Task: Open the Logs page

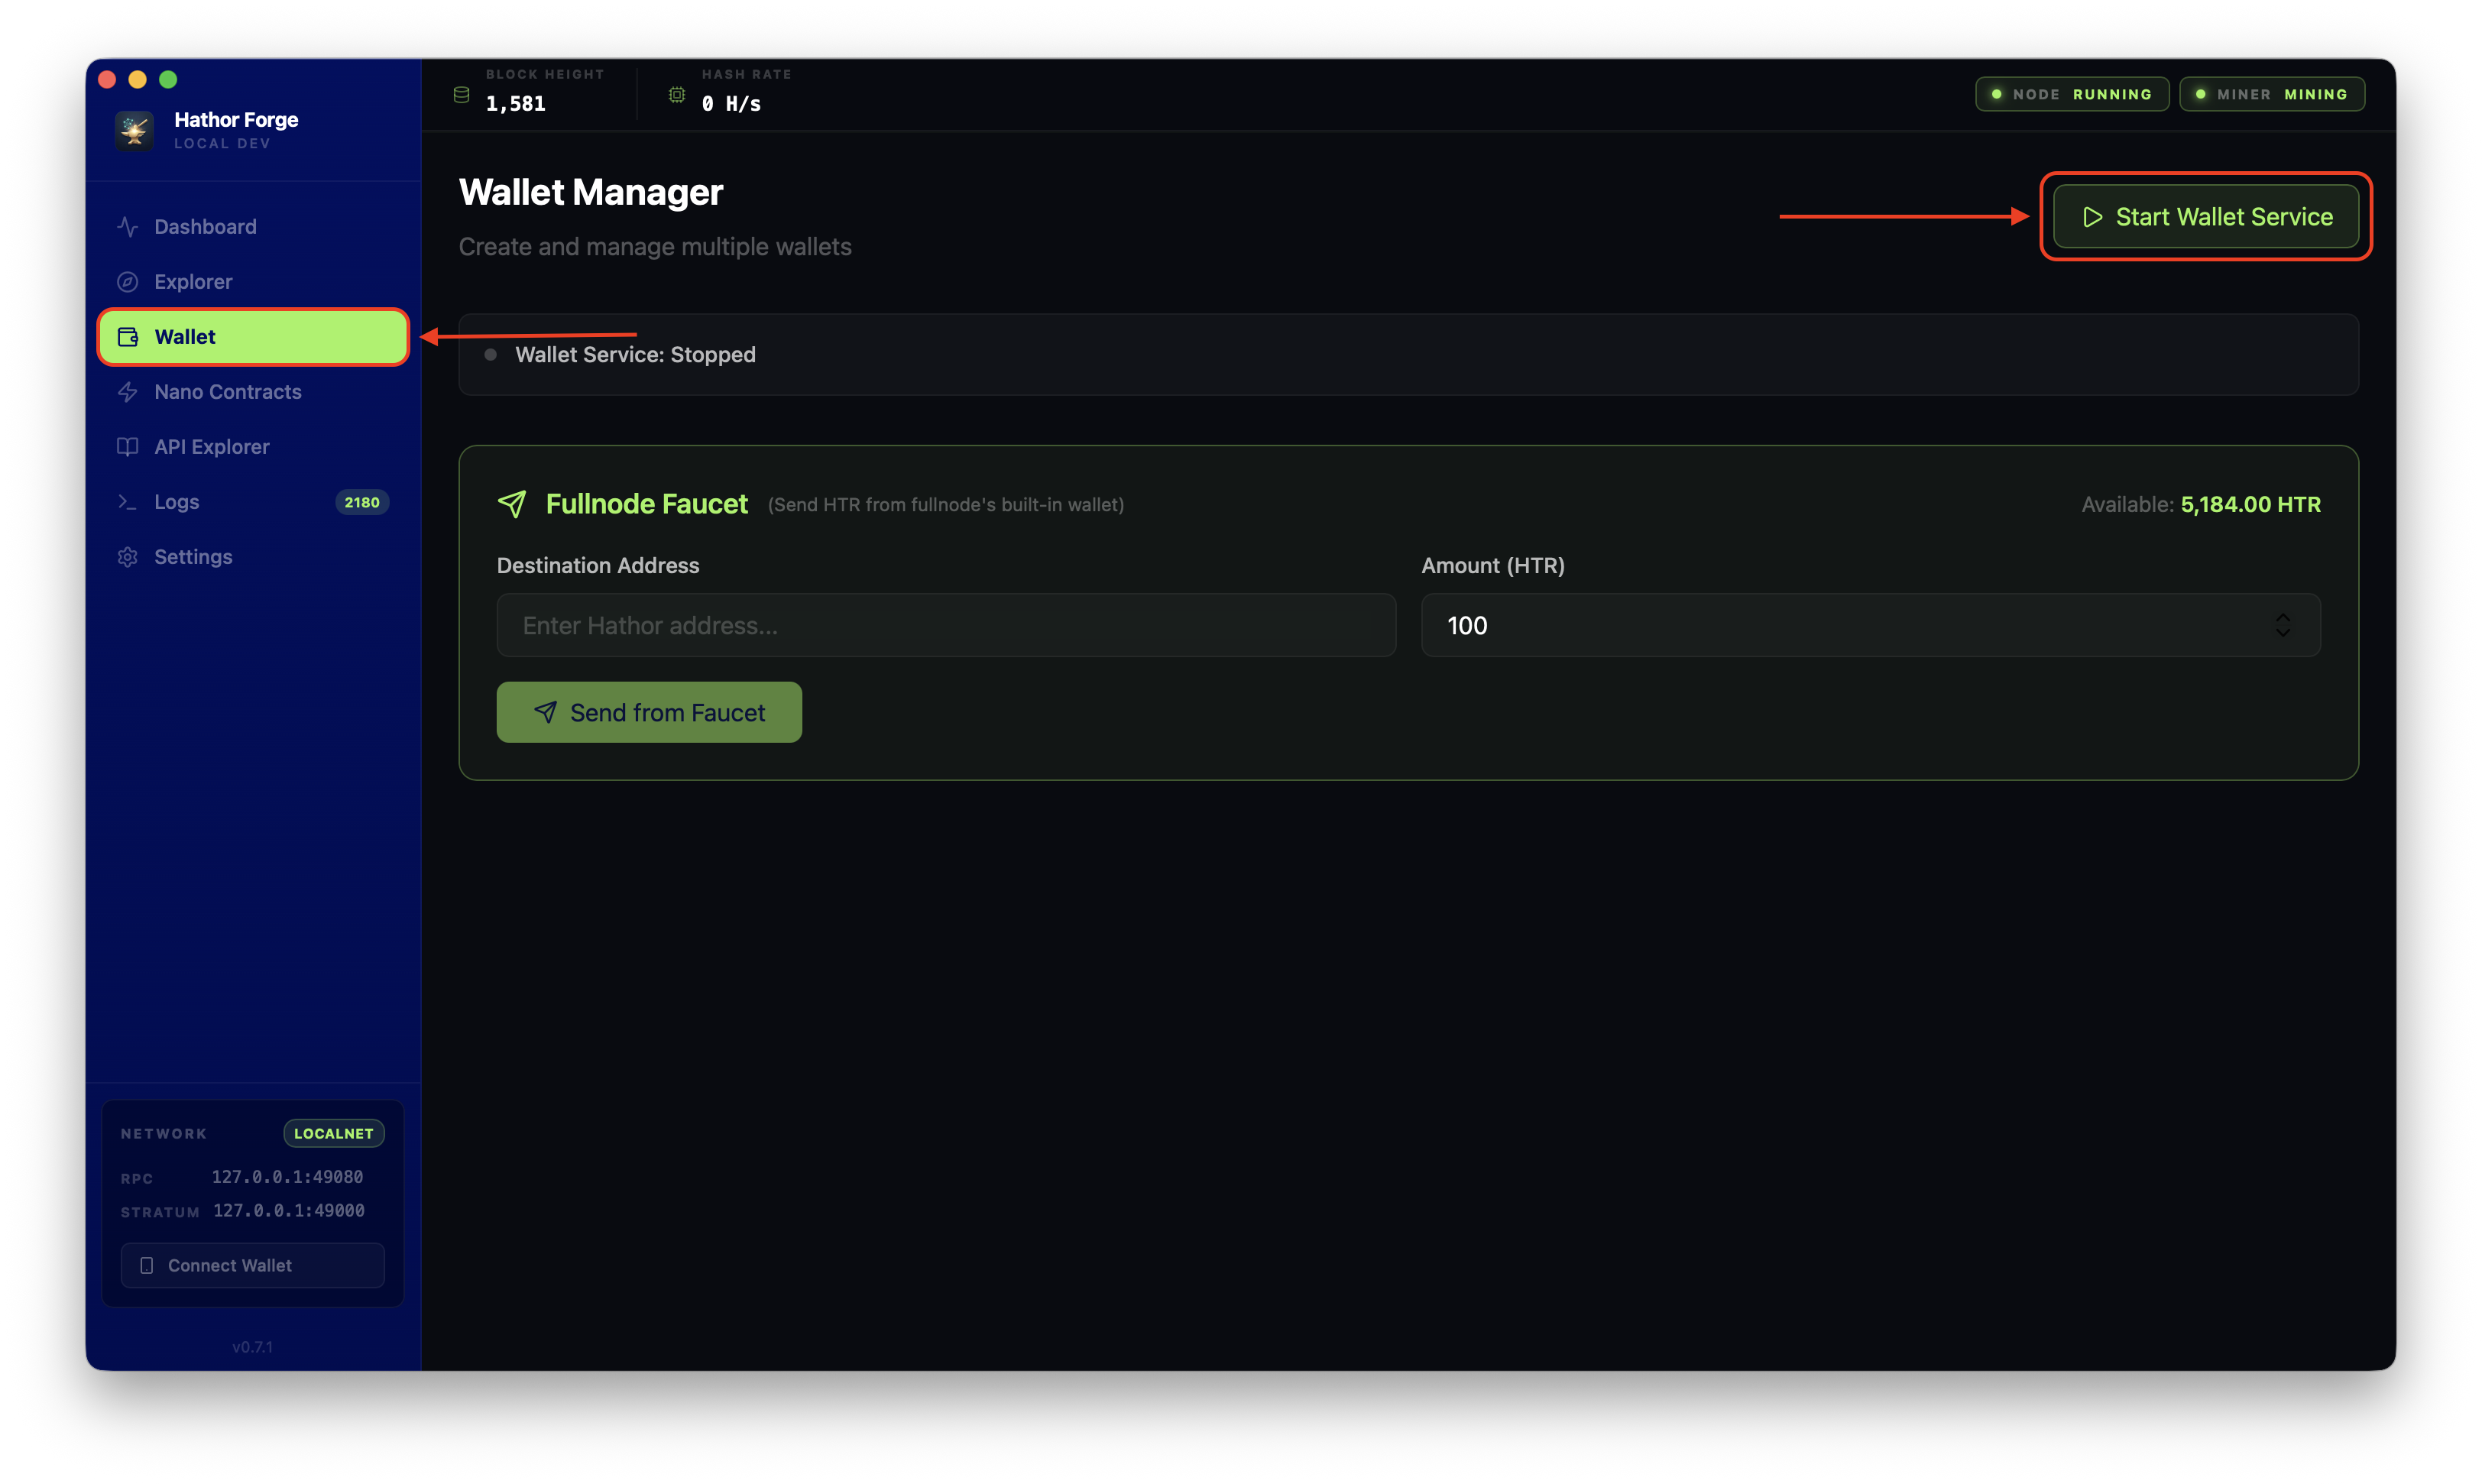Action: [x=252, y=502]
